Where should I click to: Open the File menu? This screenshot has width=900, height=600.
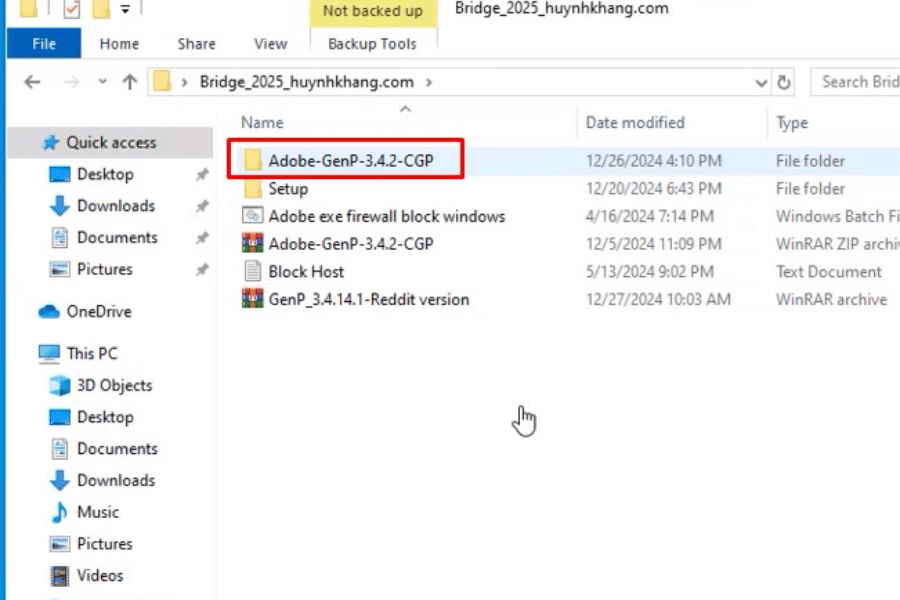click(x=44, y=44)
